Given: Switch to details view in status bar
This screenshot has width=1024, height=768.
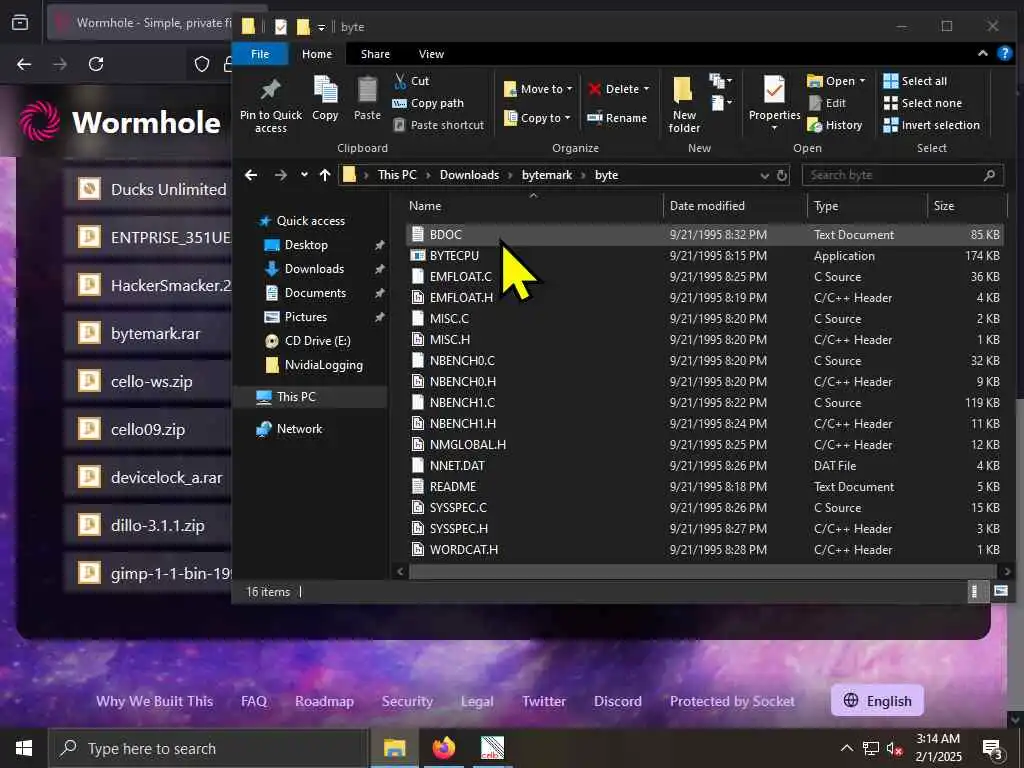Looking at the screenshot, I should click(974, 591).
